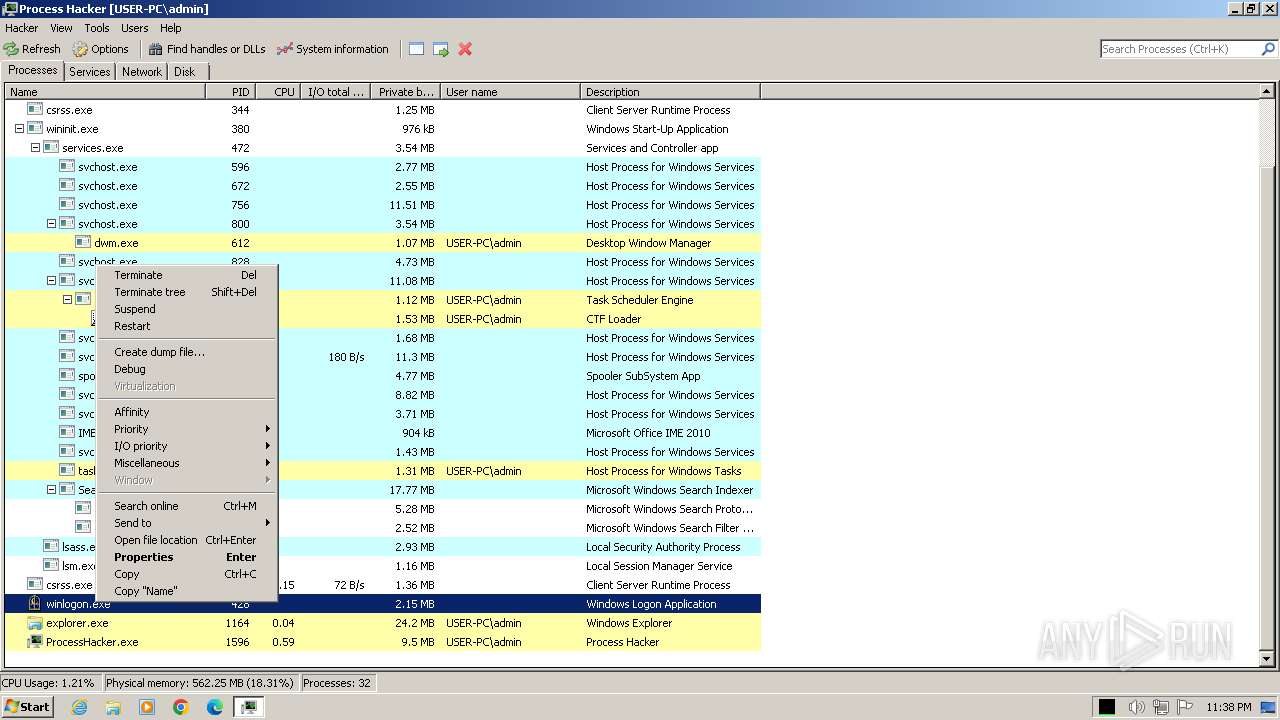Open Microsoft Edge from the taskbar
Image resolution: width=1280 pixels, height=720 pixels.
(215, 707)
